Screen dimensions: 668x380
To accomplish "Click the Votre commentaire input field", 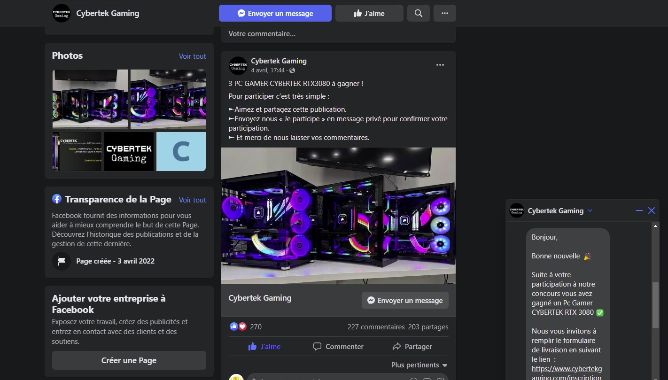I will [338, 34].
